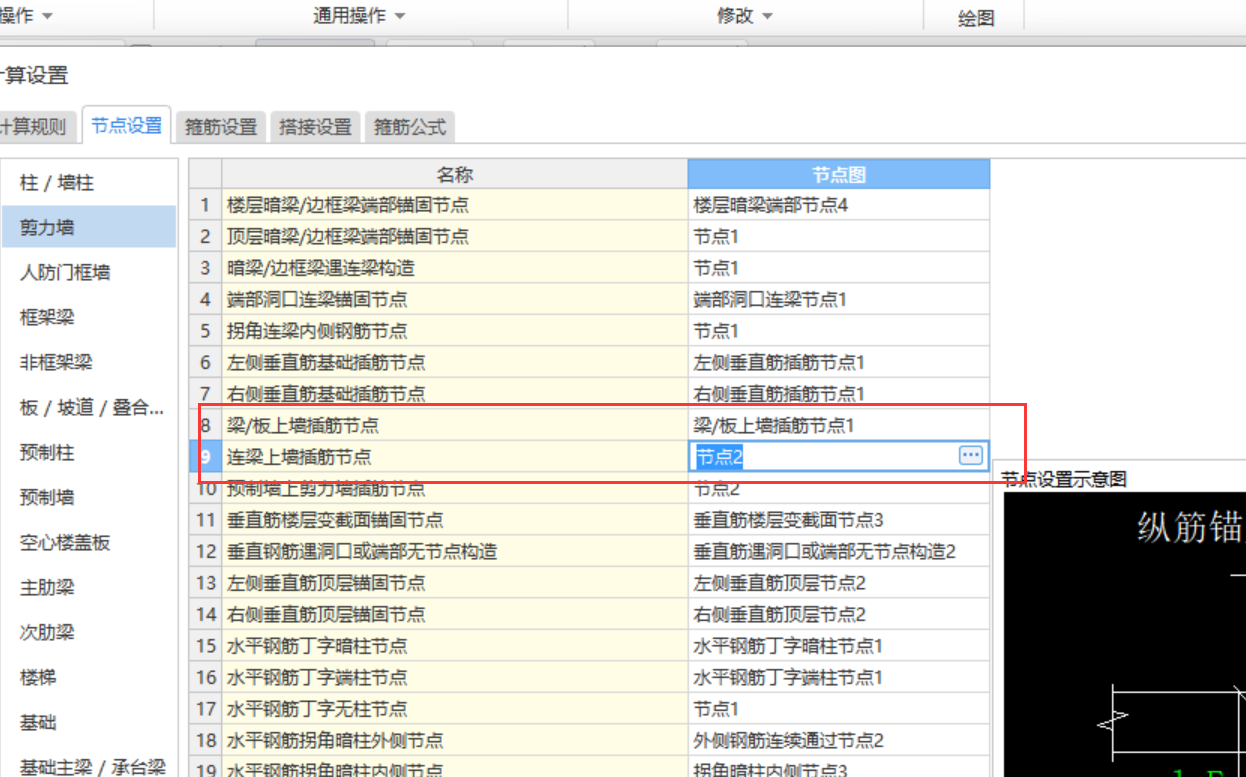Select 次肋梁 in component list

pos(88,632)
